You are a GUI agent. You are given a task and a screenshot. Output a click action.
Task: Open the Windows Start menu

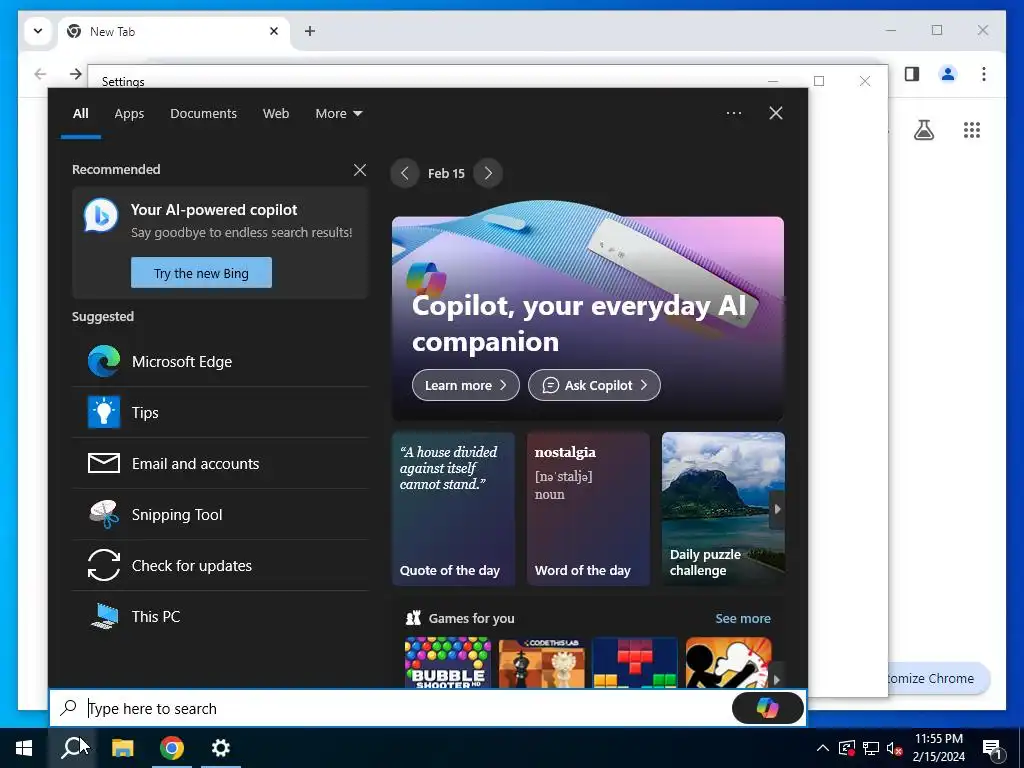(24, 748)
